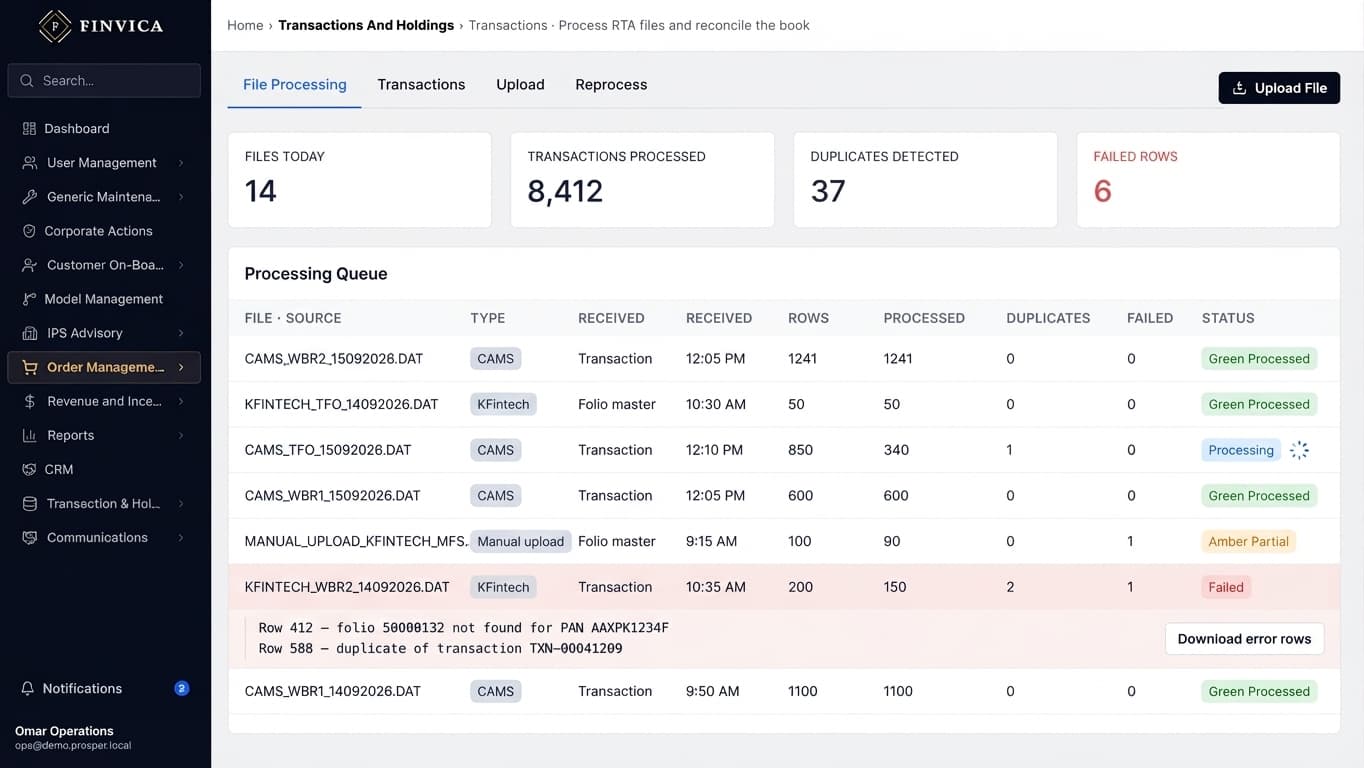Expand the IPS Advisory chevron

click(181, 333)
